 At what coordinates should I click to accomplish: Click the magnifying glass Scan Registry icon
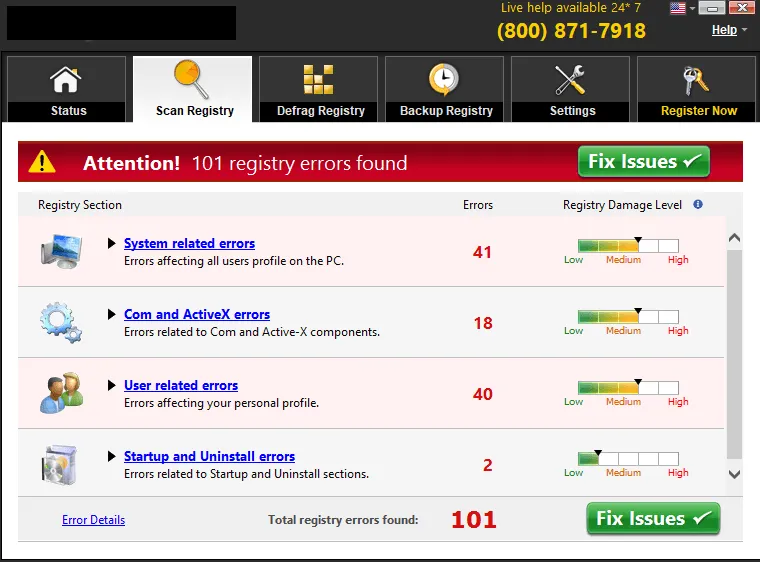coord(191,79)
